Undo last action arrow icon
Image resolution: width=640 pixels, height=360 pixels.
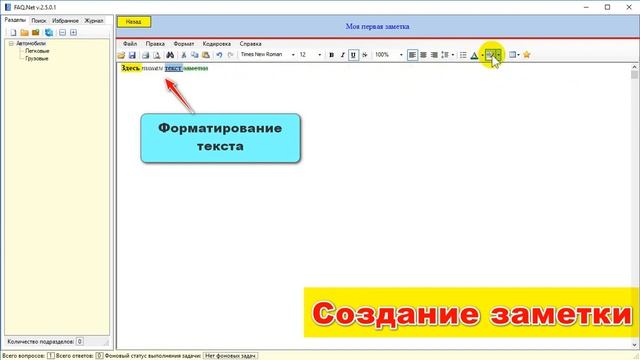tap(219, 55)
